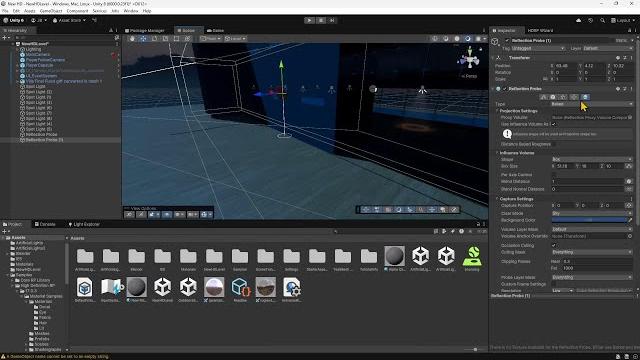Switch to the Package Manager tab

coord(144,31)
